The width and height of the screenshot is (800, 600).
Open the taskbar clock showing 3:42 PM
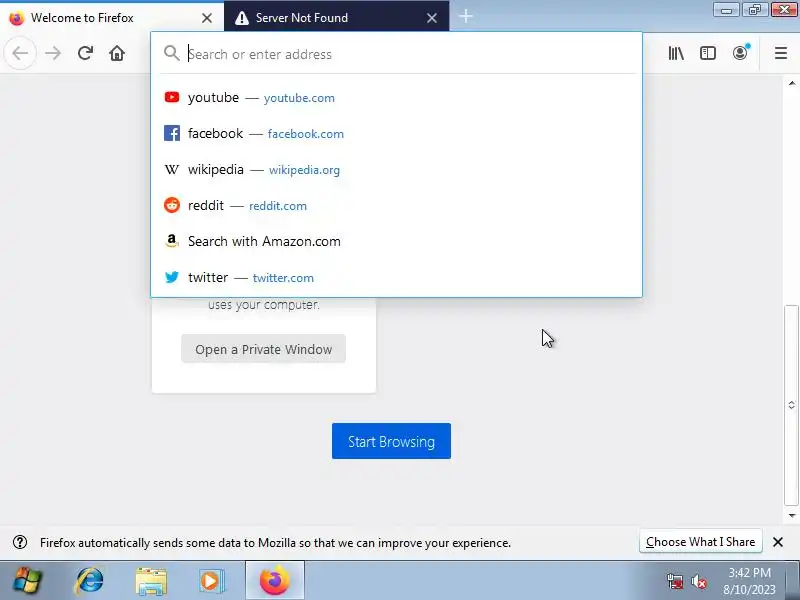[749, 581]
